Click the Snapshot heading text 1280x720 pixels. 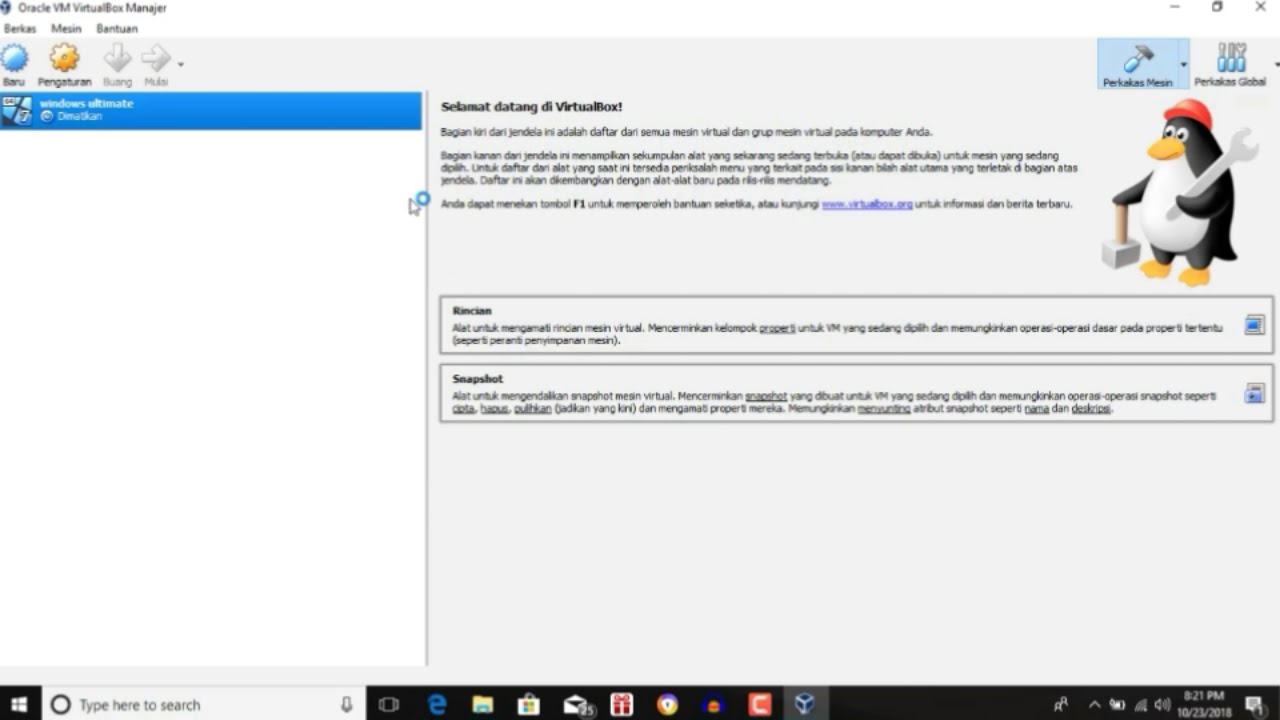(x=477, y=379)
